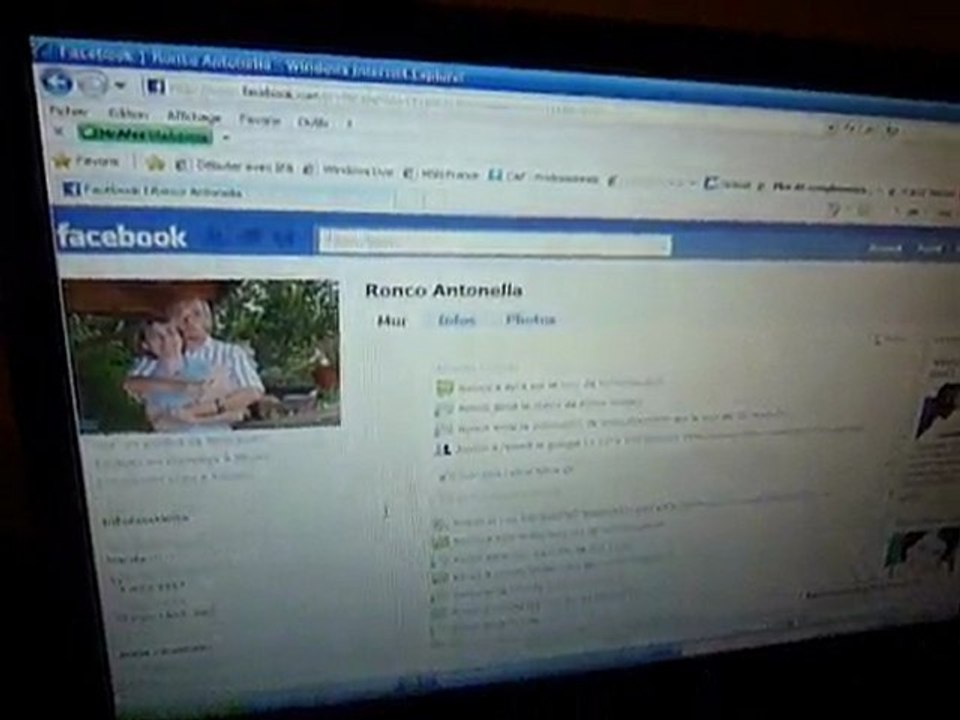Open the Fichier menu
This screenshot has height=720, width=960.
69,111
